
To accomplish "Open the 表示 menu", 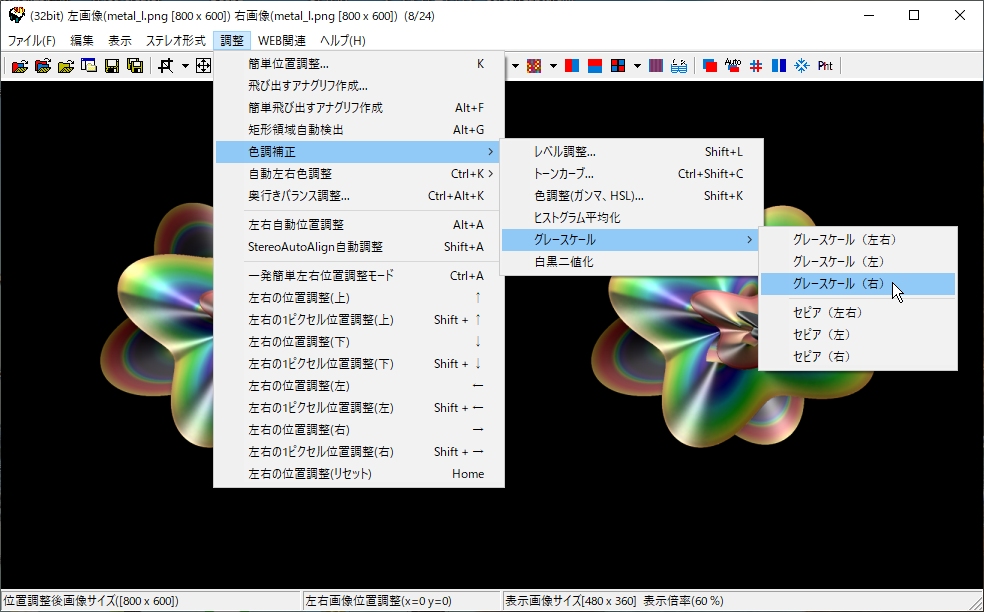I will point(120,41).
